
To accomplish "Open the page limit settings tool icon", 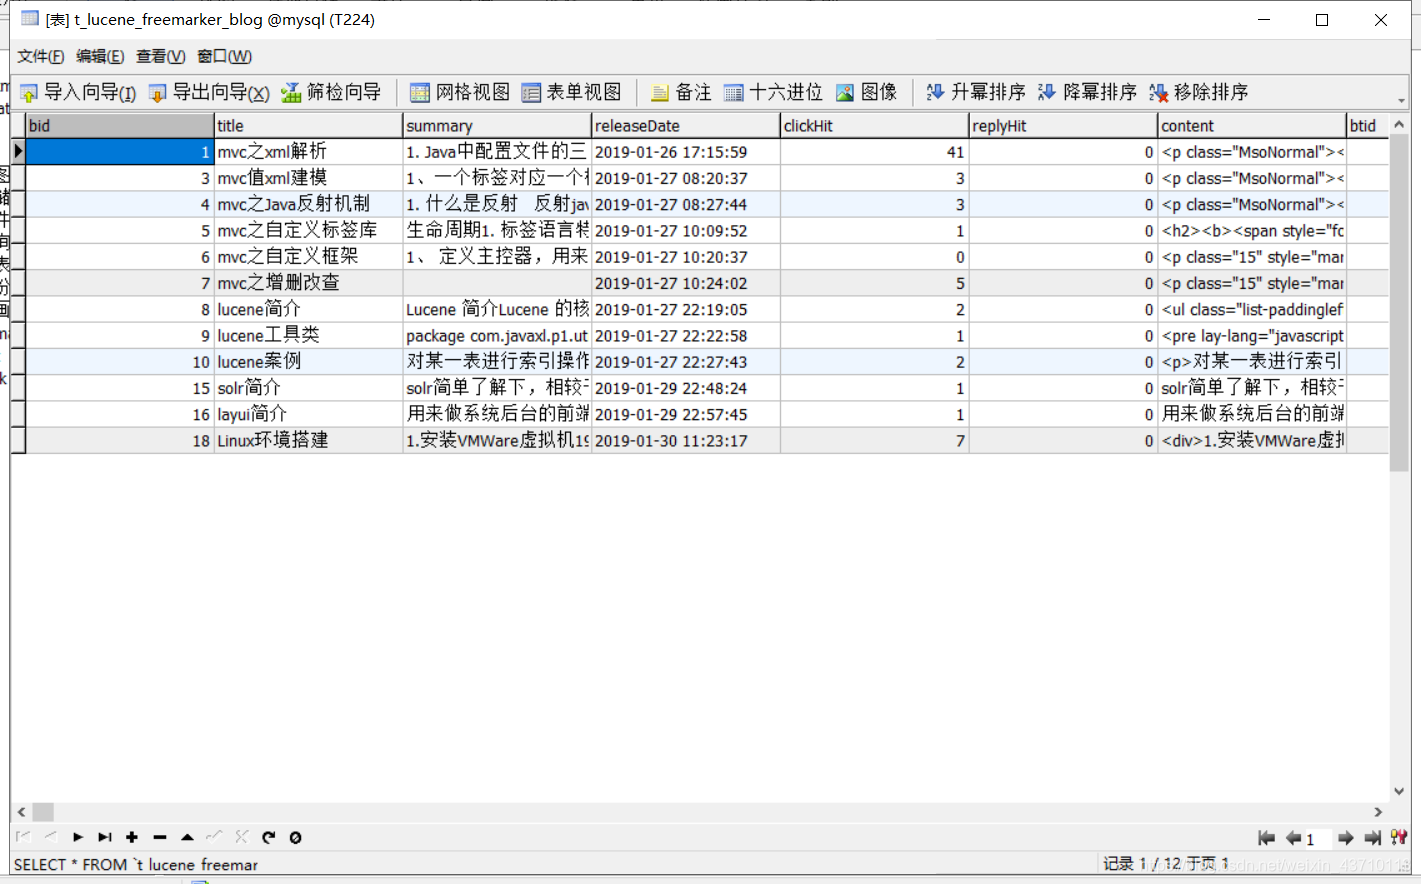I will point(1399,838).
